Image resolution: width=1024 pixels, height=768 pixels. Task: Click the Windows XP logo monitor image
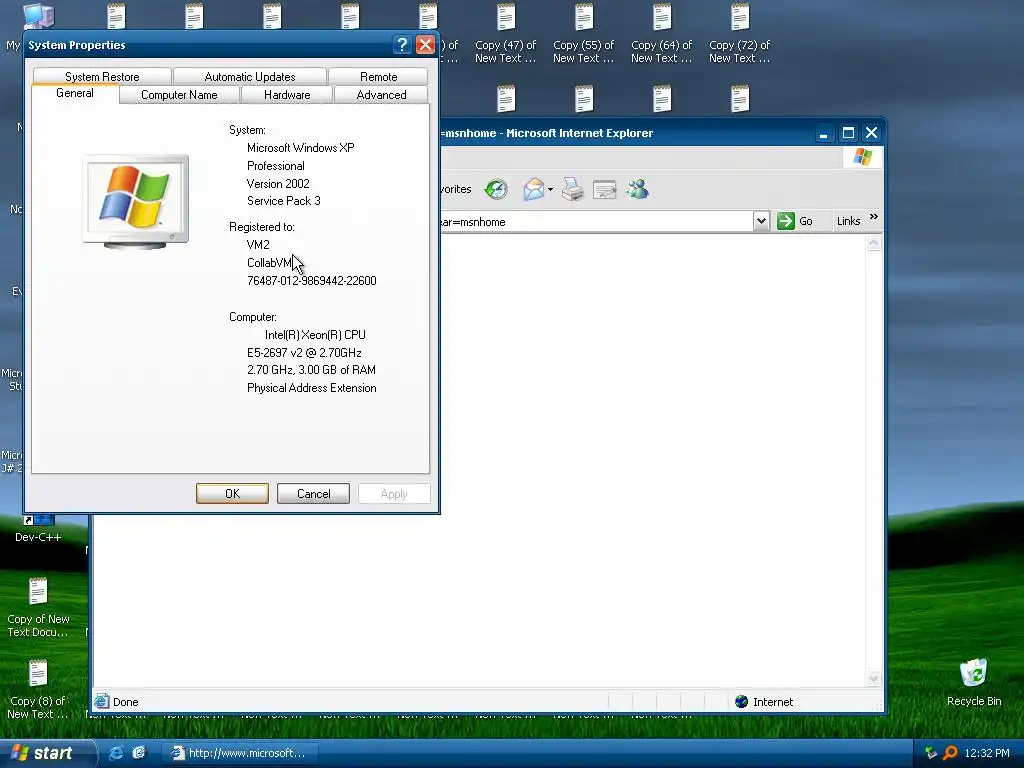click(x=136, y=201)
